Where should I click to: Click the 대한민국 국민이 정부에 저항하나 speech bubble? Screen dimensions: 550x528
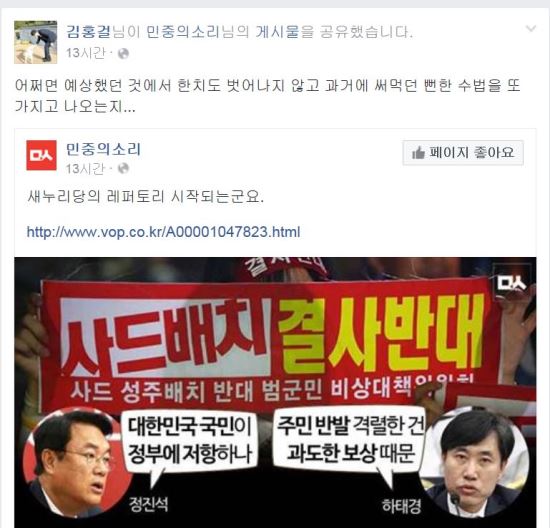coord(190,441)
